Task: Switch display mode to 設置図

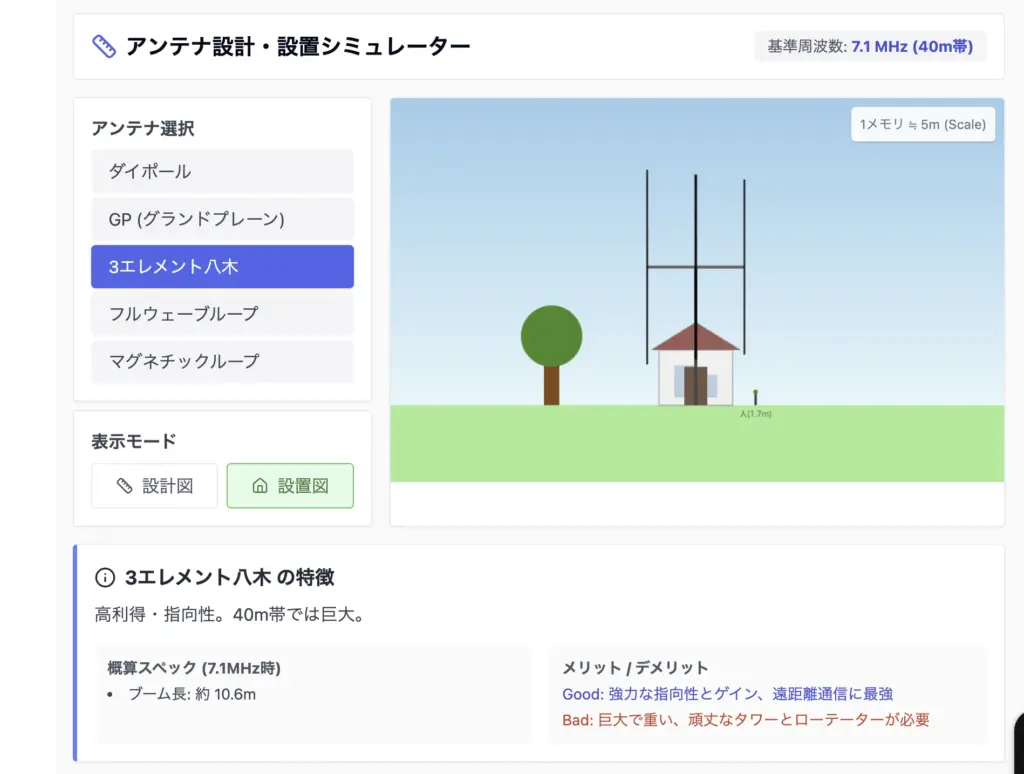Action: click(290, 486)
